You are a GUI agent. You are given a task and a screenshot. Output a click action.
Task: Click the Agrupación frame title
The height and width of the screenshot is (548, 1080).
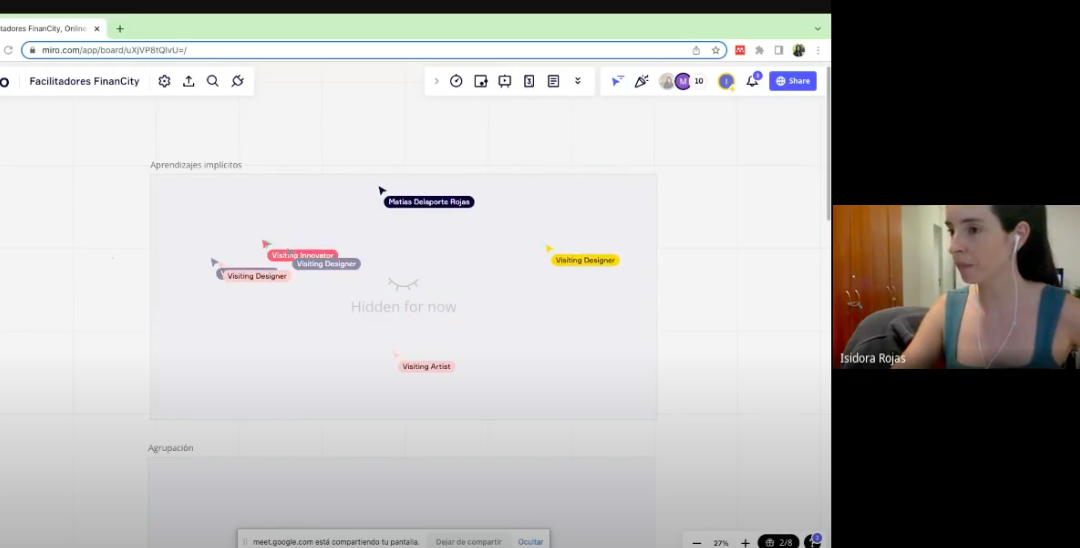click(x=170, y=448)
